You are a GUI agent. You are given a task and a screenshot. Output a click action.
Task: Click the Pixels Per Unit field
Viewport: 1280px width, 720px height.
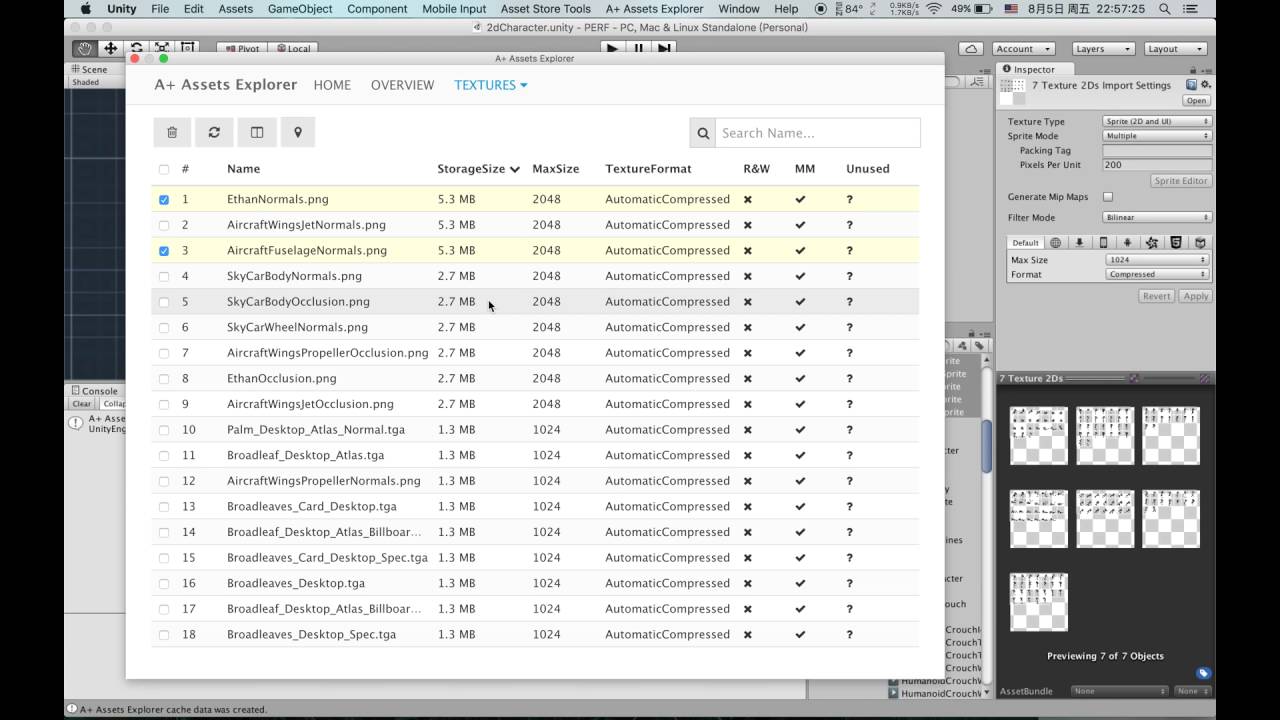point(1157,165)
